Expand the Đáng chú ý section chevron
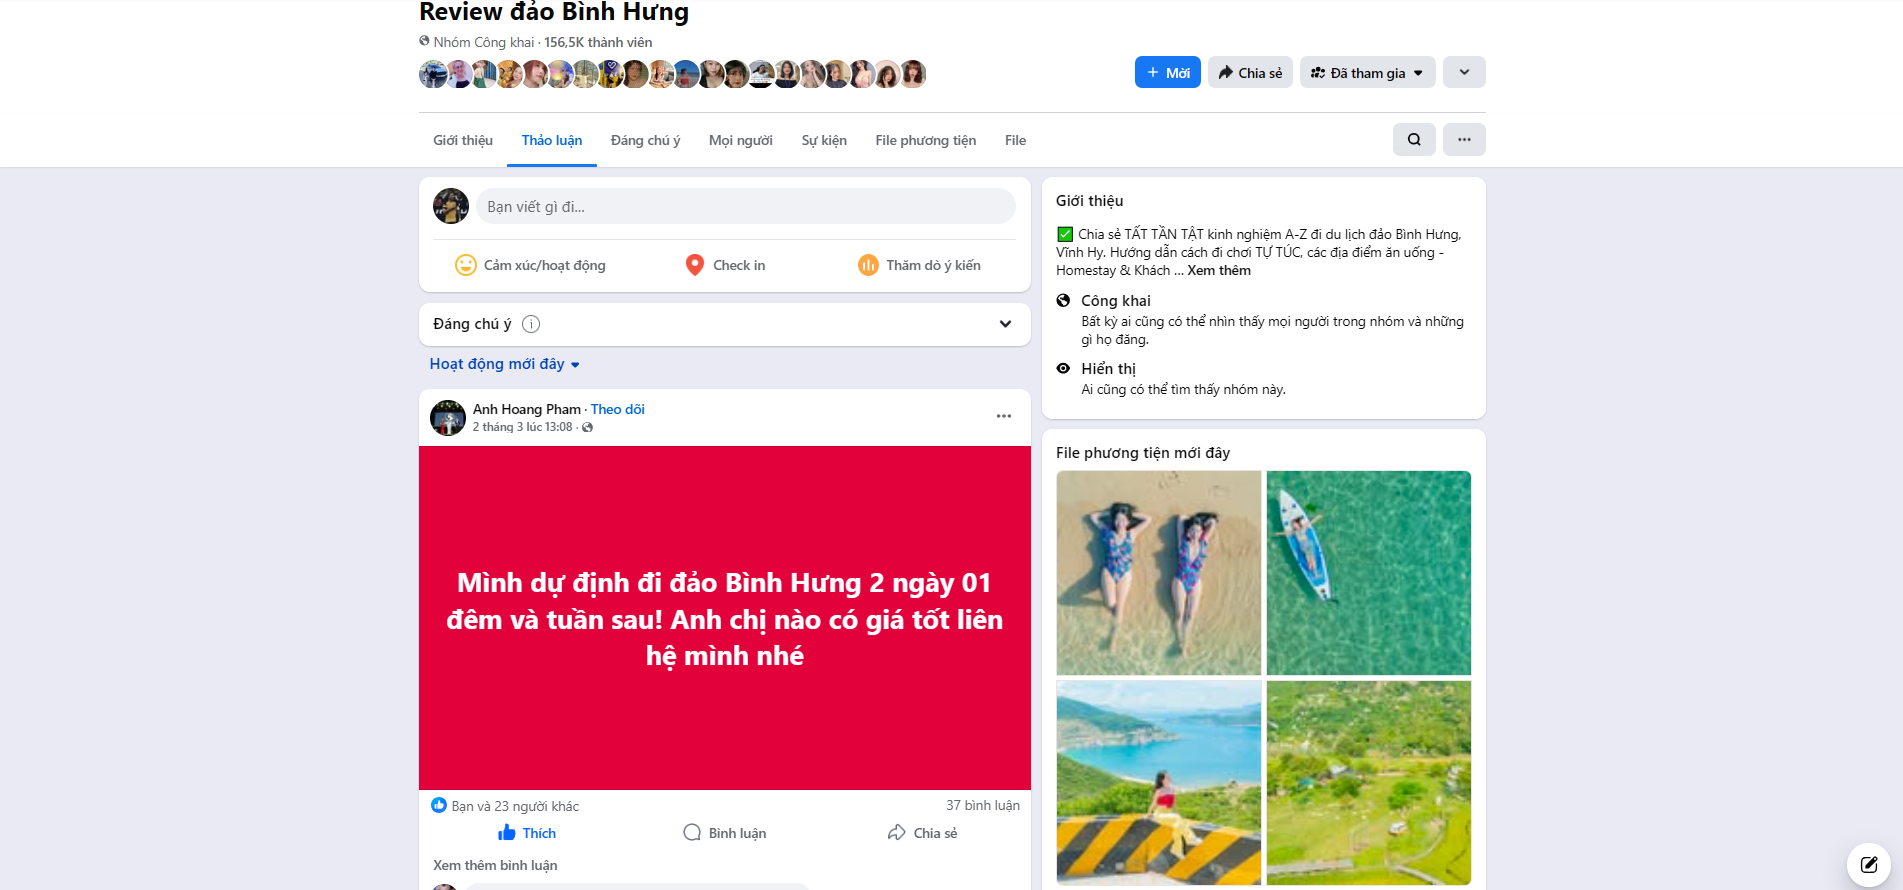Viewport: 1903px width, 890px height. point(1005,324)
